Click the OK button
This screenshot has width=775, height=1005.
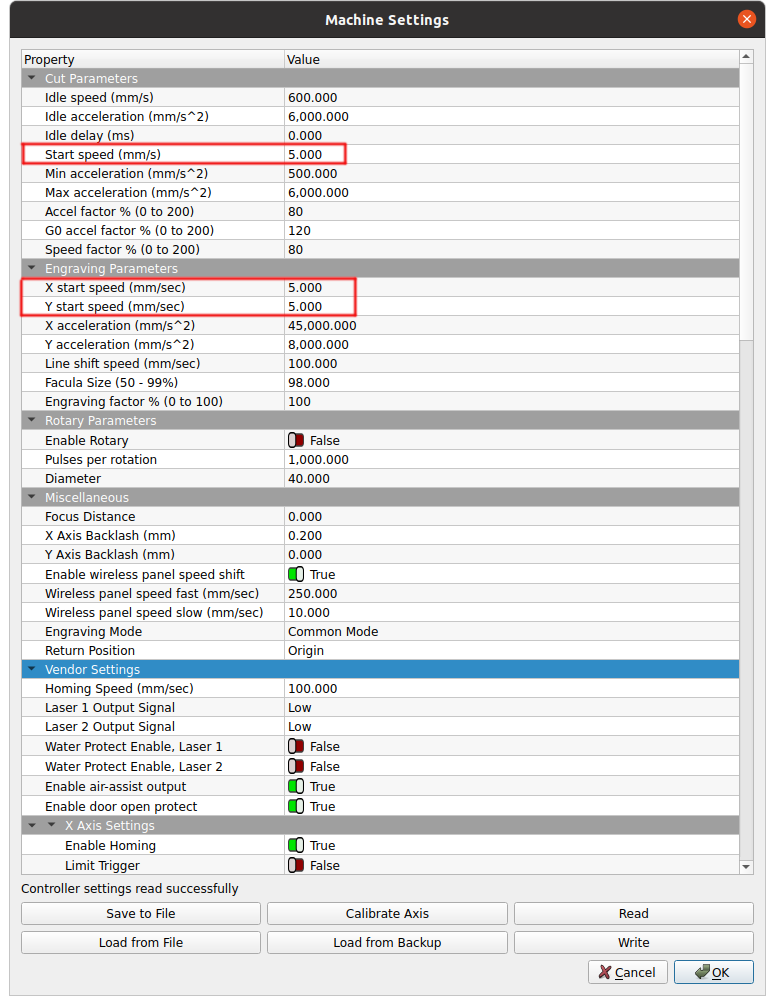[x=713, y=972]
